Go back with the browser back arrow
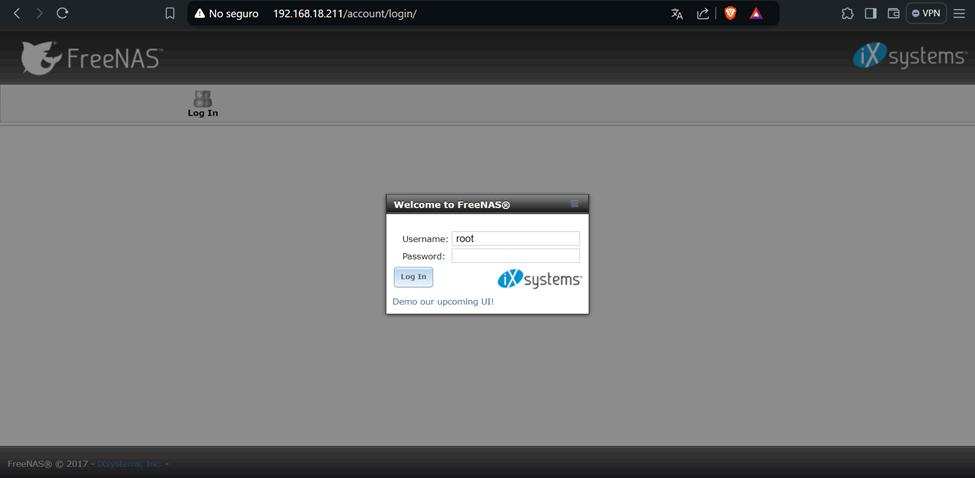The image size is (975, 478). [17, 13]
